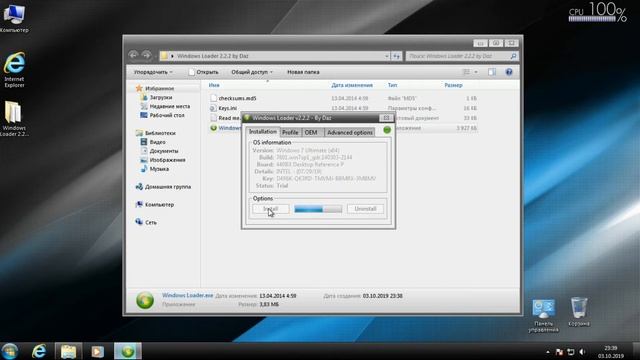This screenshot has width=640, height=360.
Task: Open the media player taskbar button
Action: (x=97, y=351)
